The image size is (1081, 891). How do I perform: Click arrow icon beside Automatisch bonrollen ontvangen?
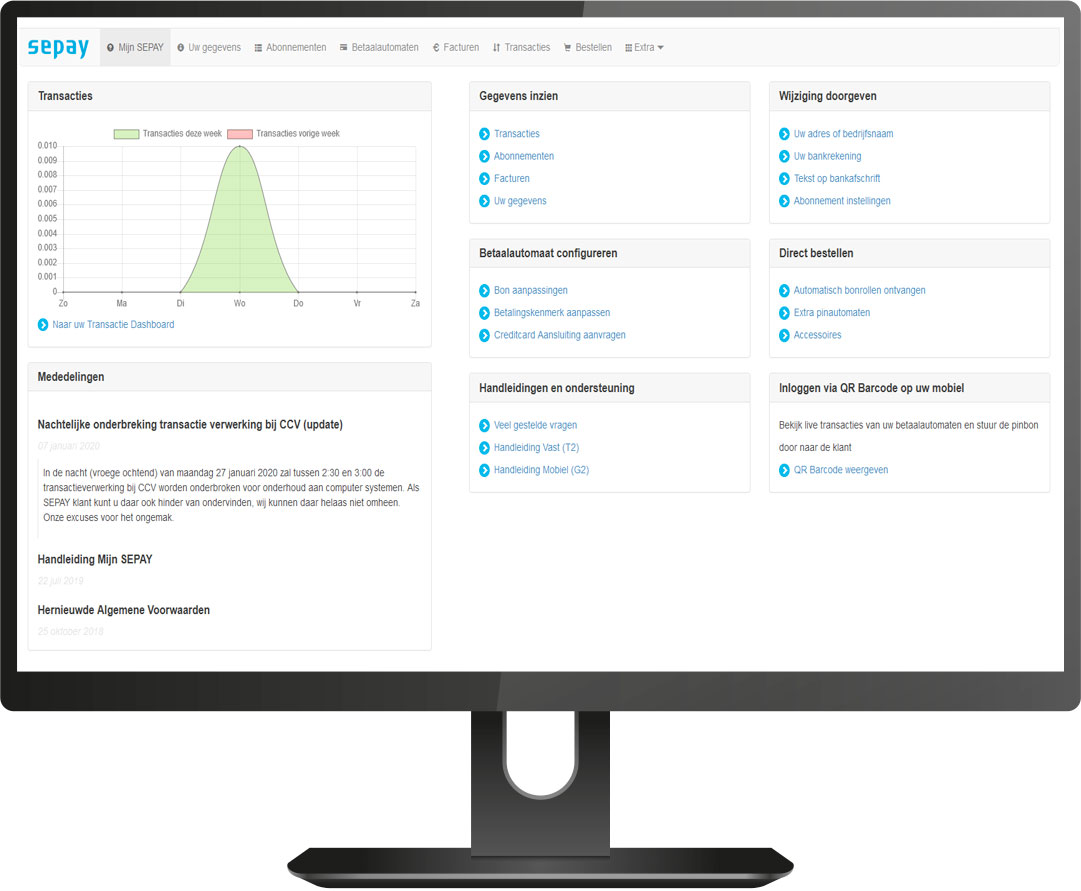click(x=785, y=291)
